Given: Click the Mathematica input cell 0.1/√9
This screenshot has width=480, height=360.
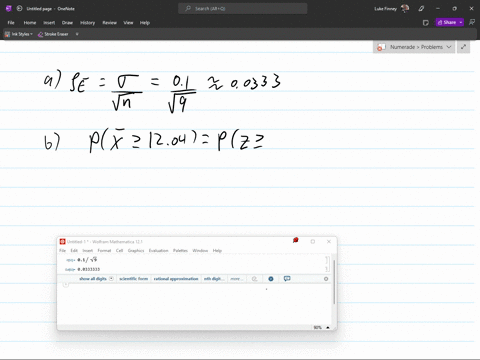Looking at the screenshot, I should pyautogui.click(x=87, y=260).
